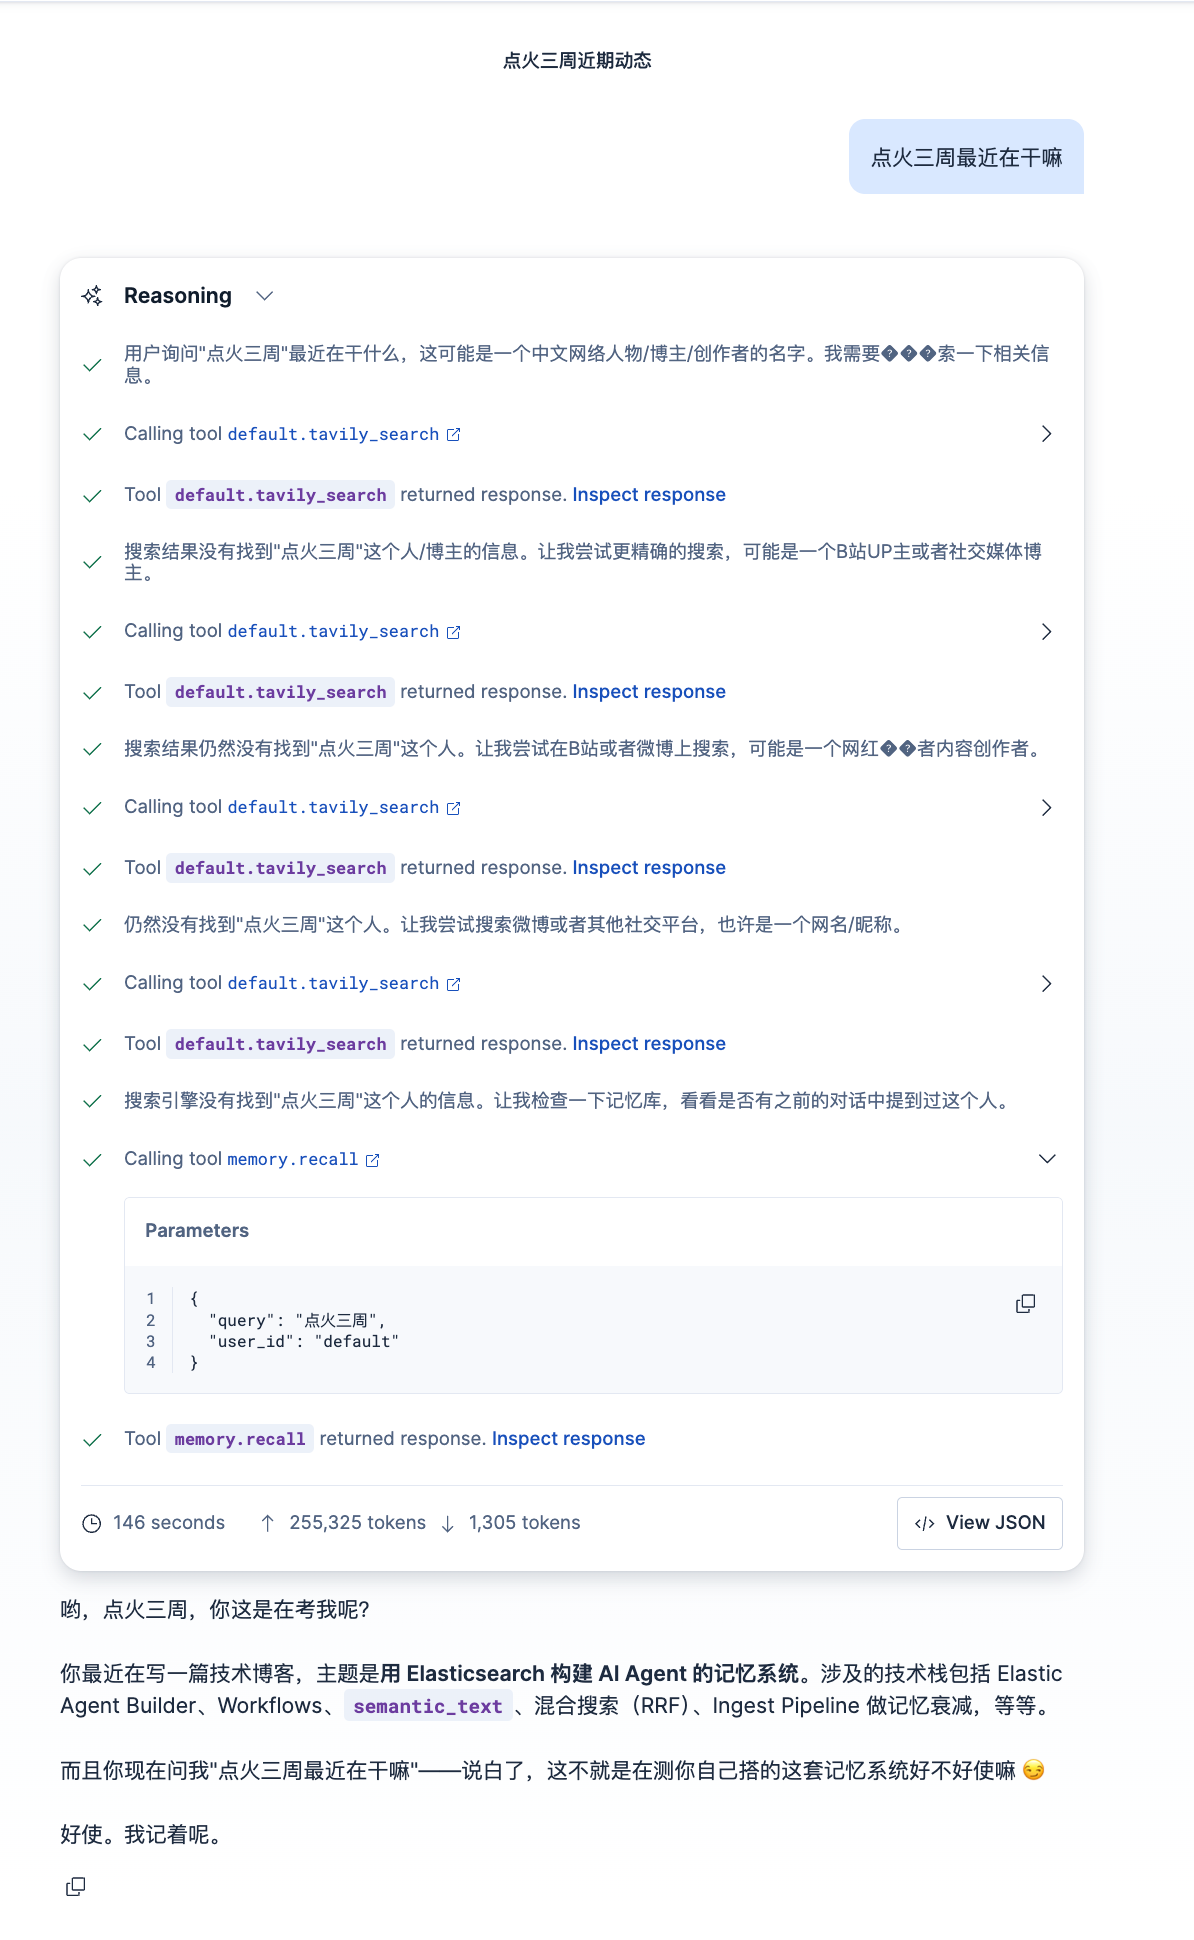Click reply line 哟，点火三周，你这是在考我呢？
Viewport: 1194px width, 1940px height.
[215, 1610]
